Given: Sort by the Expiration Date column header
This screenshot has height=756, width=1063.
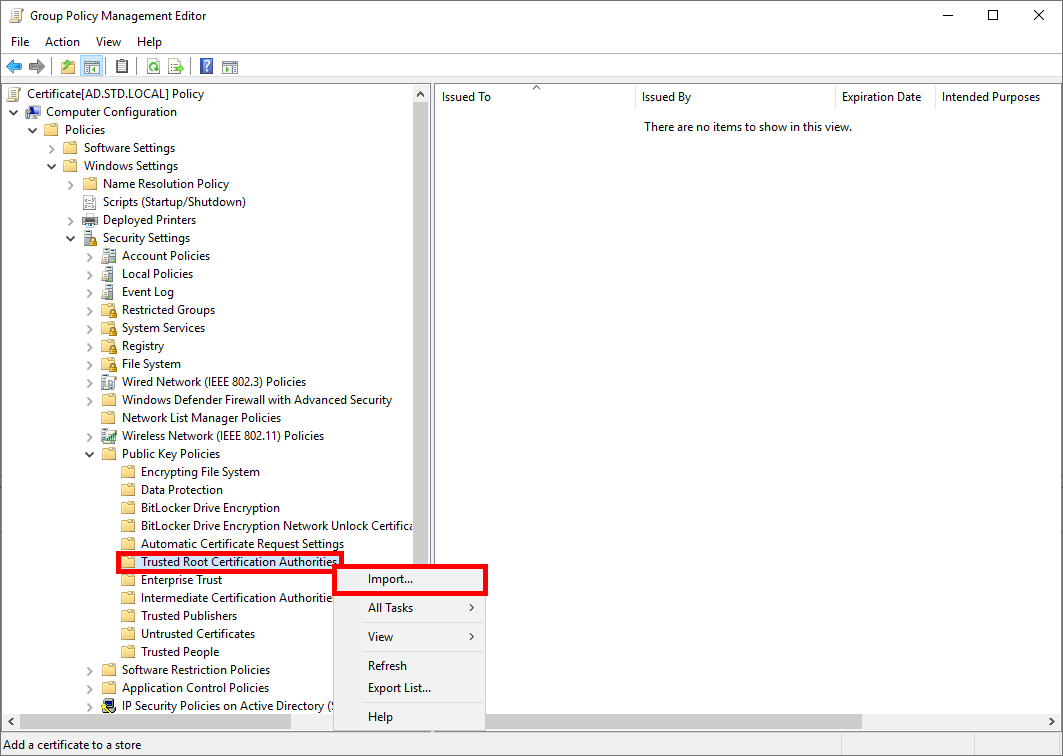Looking at the screenshot, I should [x=881, y=97].
